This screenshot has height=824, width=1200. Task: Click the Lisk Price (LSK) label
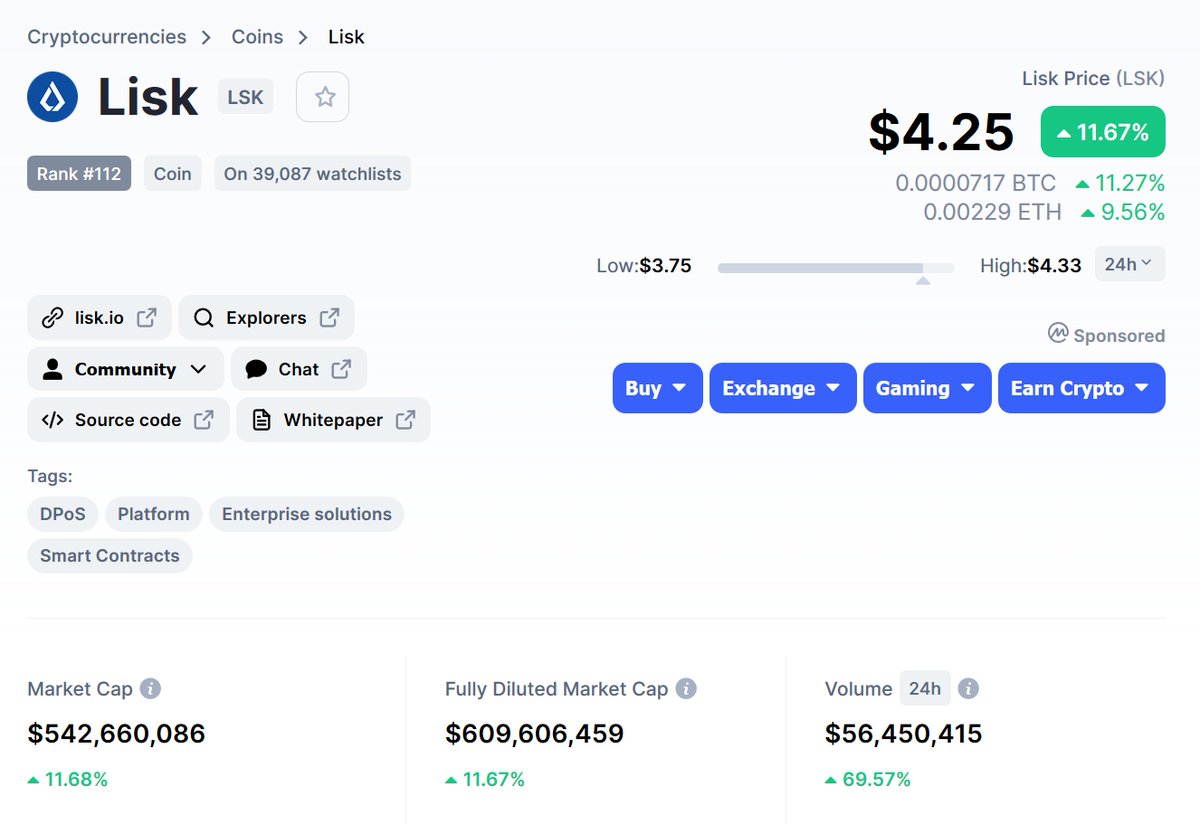click(x=1093, y=78)
